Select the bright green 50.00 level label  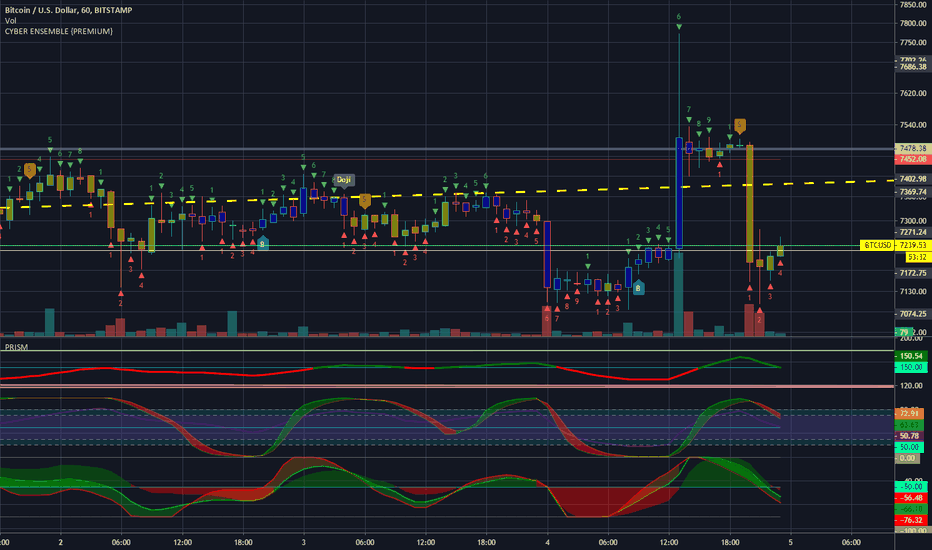[909, 447]
